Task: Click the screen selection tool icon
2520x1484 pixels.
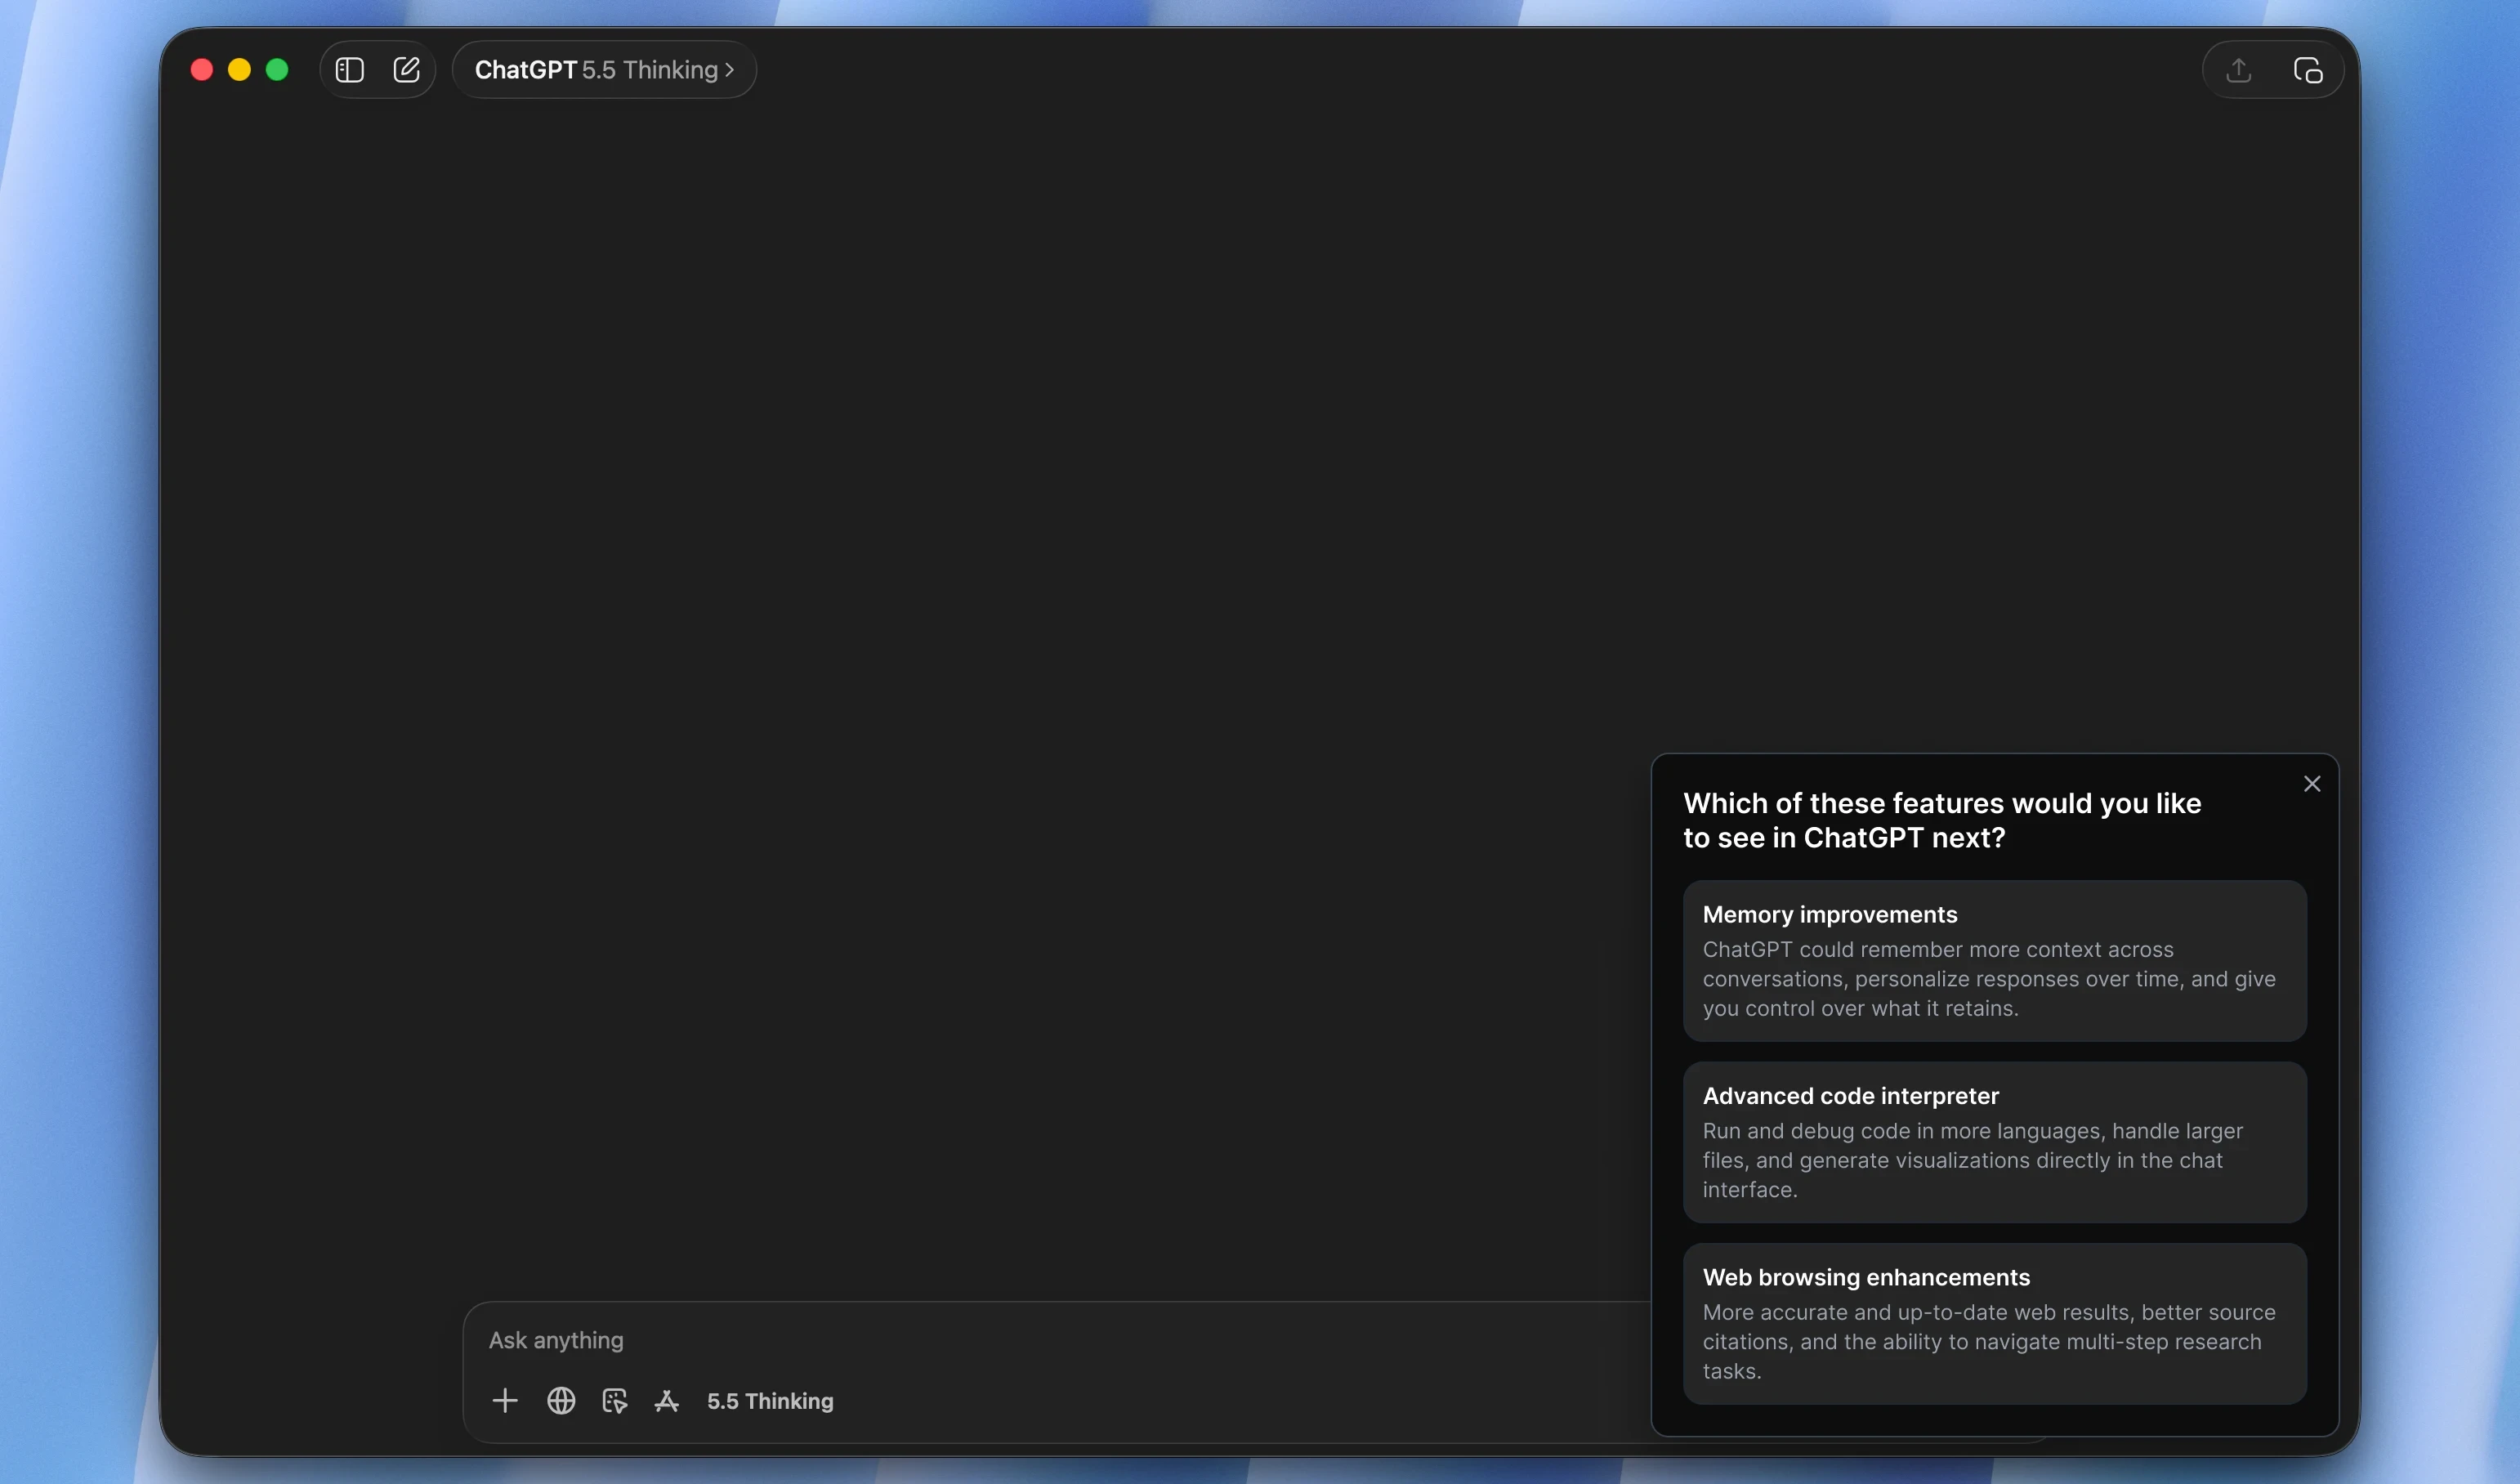Action: tap(614, 1400)
